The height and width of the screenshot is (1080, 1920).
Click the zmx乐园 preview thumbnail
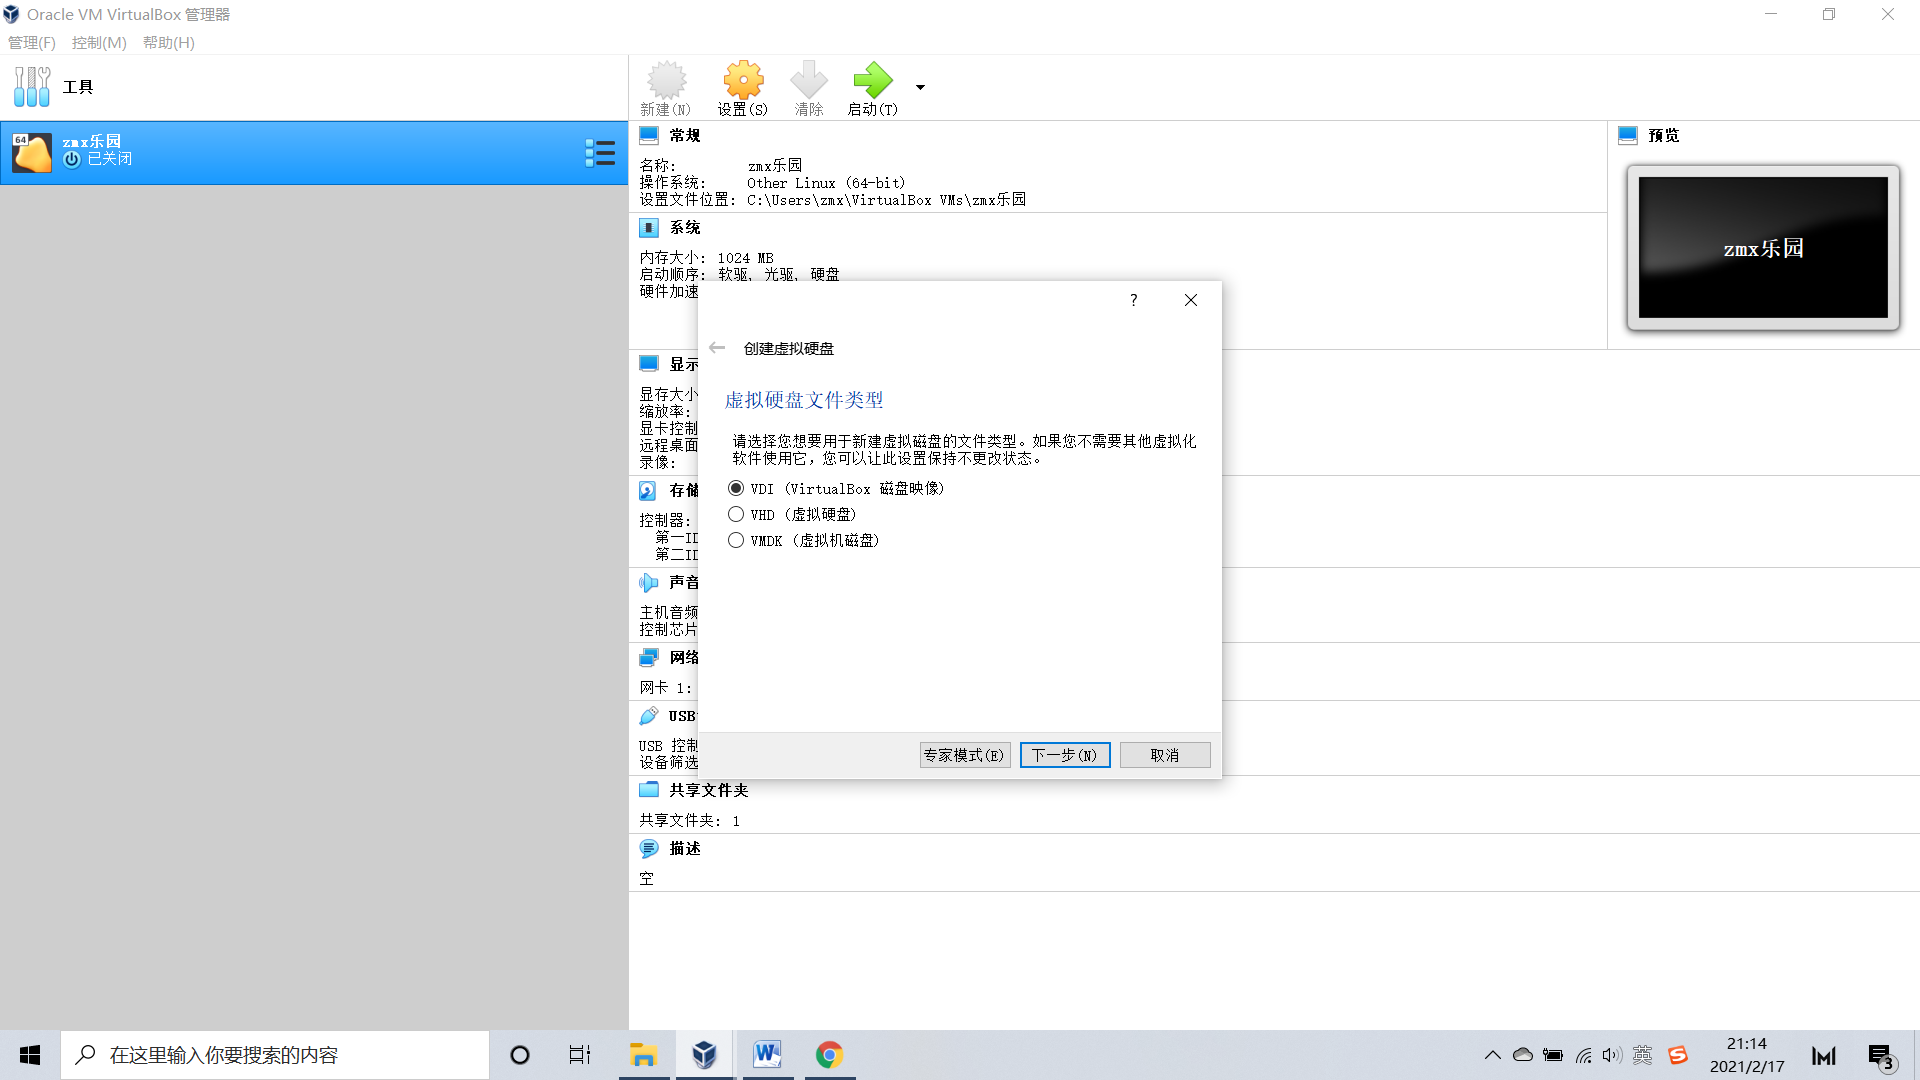[x=1762, y=247]
